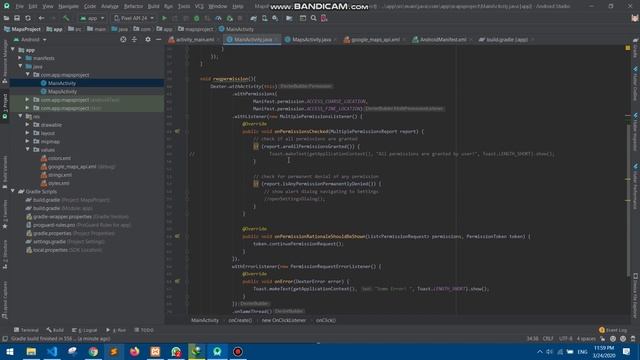Screen dimensions: 640x360
Task: Click the override gutter icon beside onError
Action: tap(177, 281)
